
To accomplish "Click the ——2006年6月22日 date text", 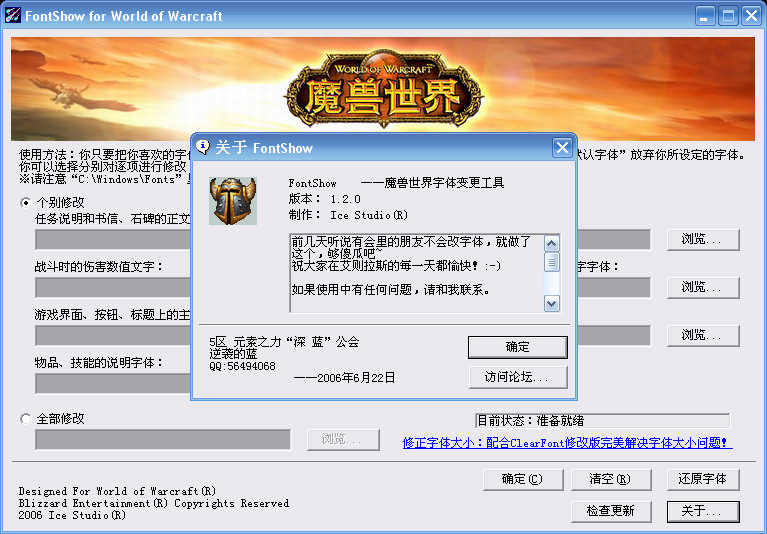I will click(x=344, y=378).
